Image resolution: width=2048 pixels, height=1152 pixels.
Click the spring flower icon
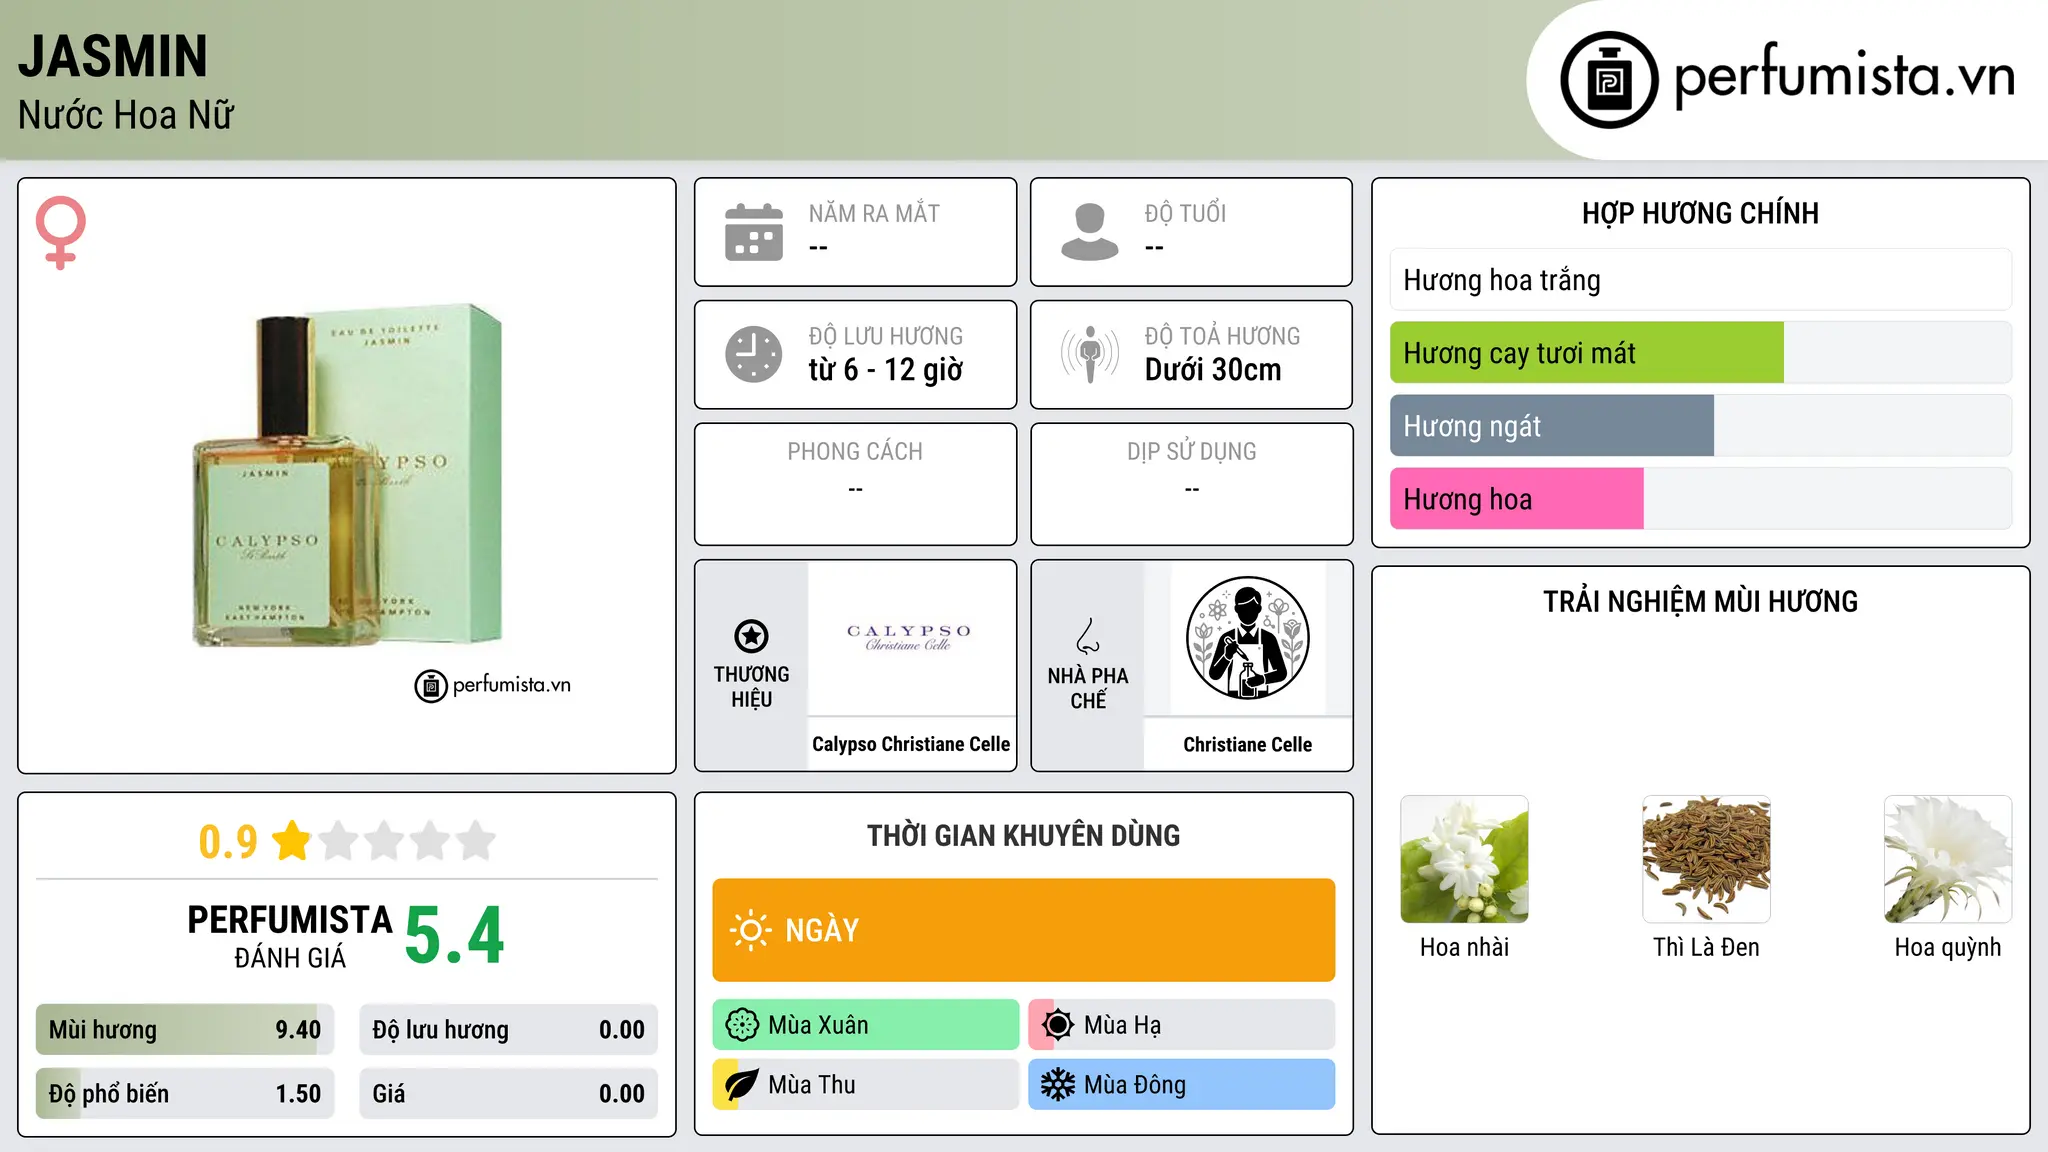(742, 1025)
